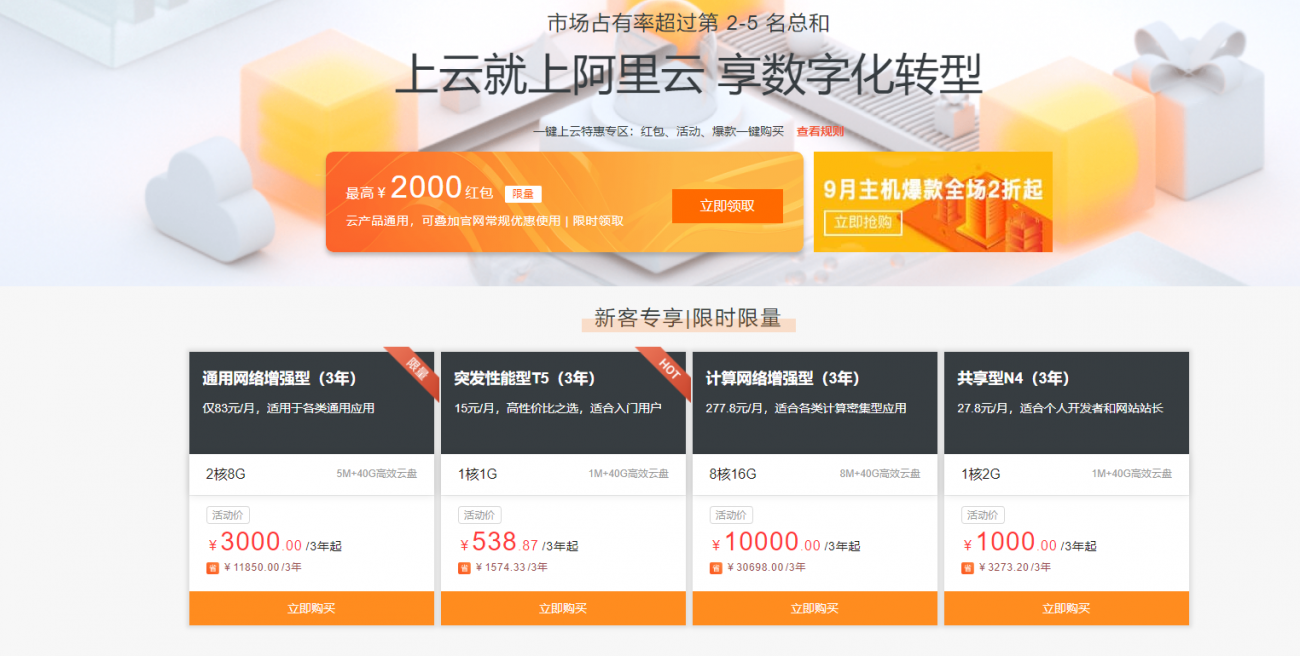
Task: Click the 活动价 tag above ¥1000.00
Action: 983,515
